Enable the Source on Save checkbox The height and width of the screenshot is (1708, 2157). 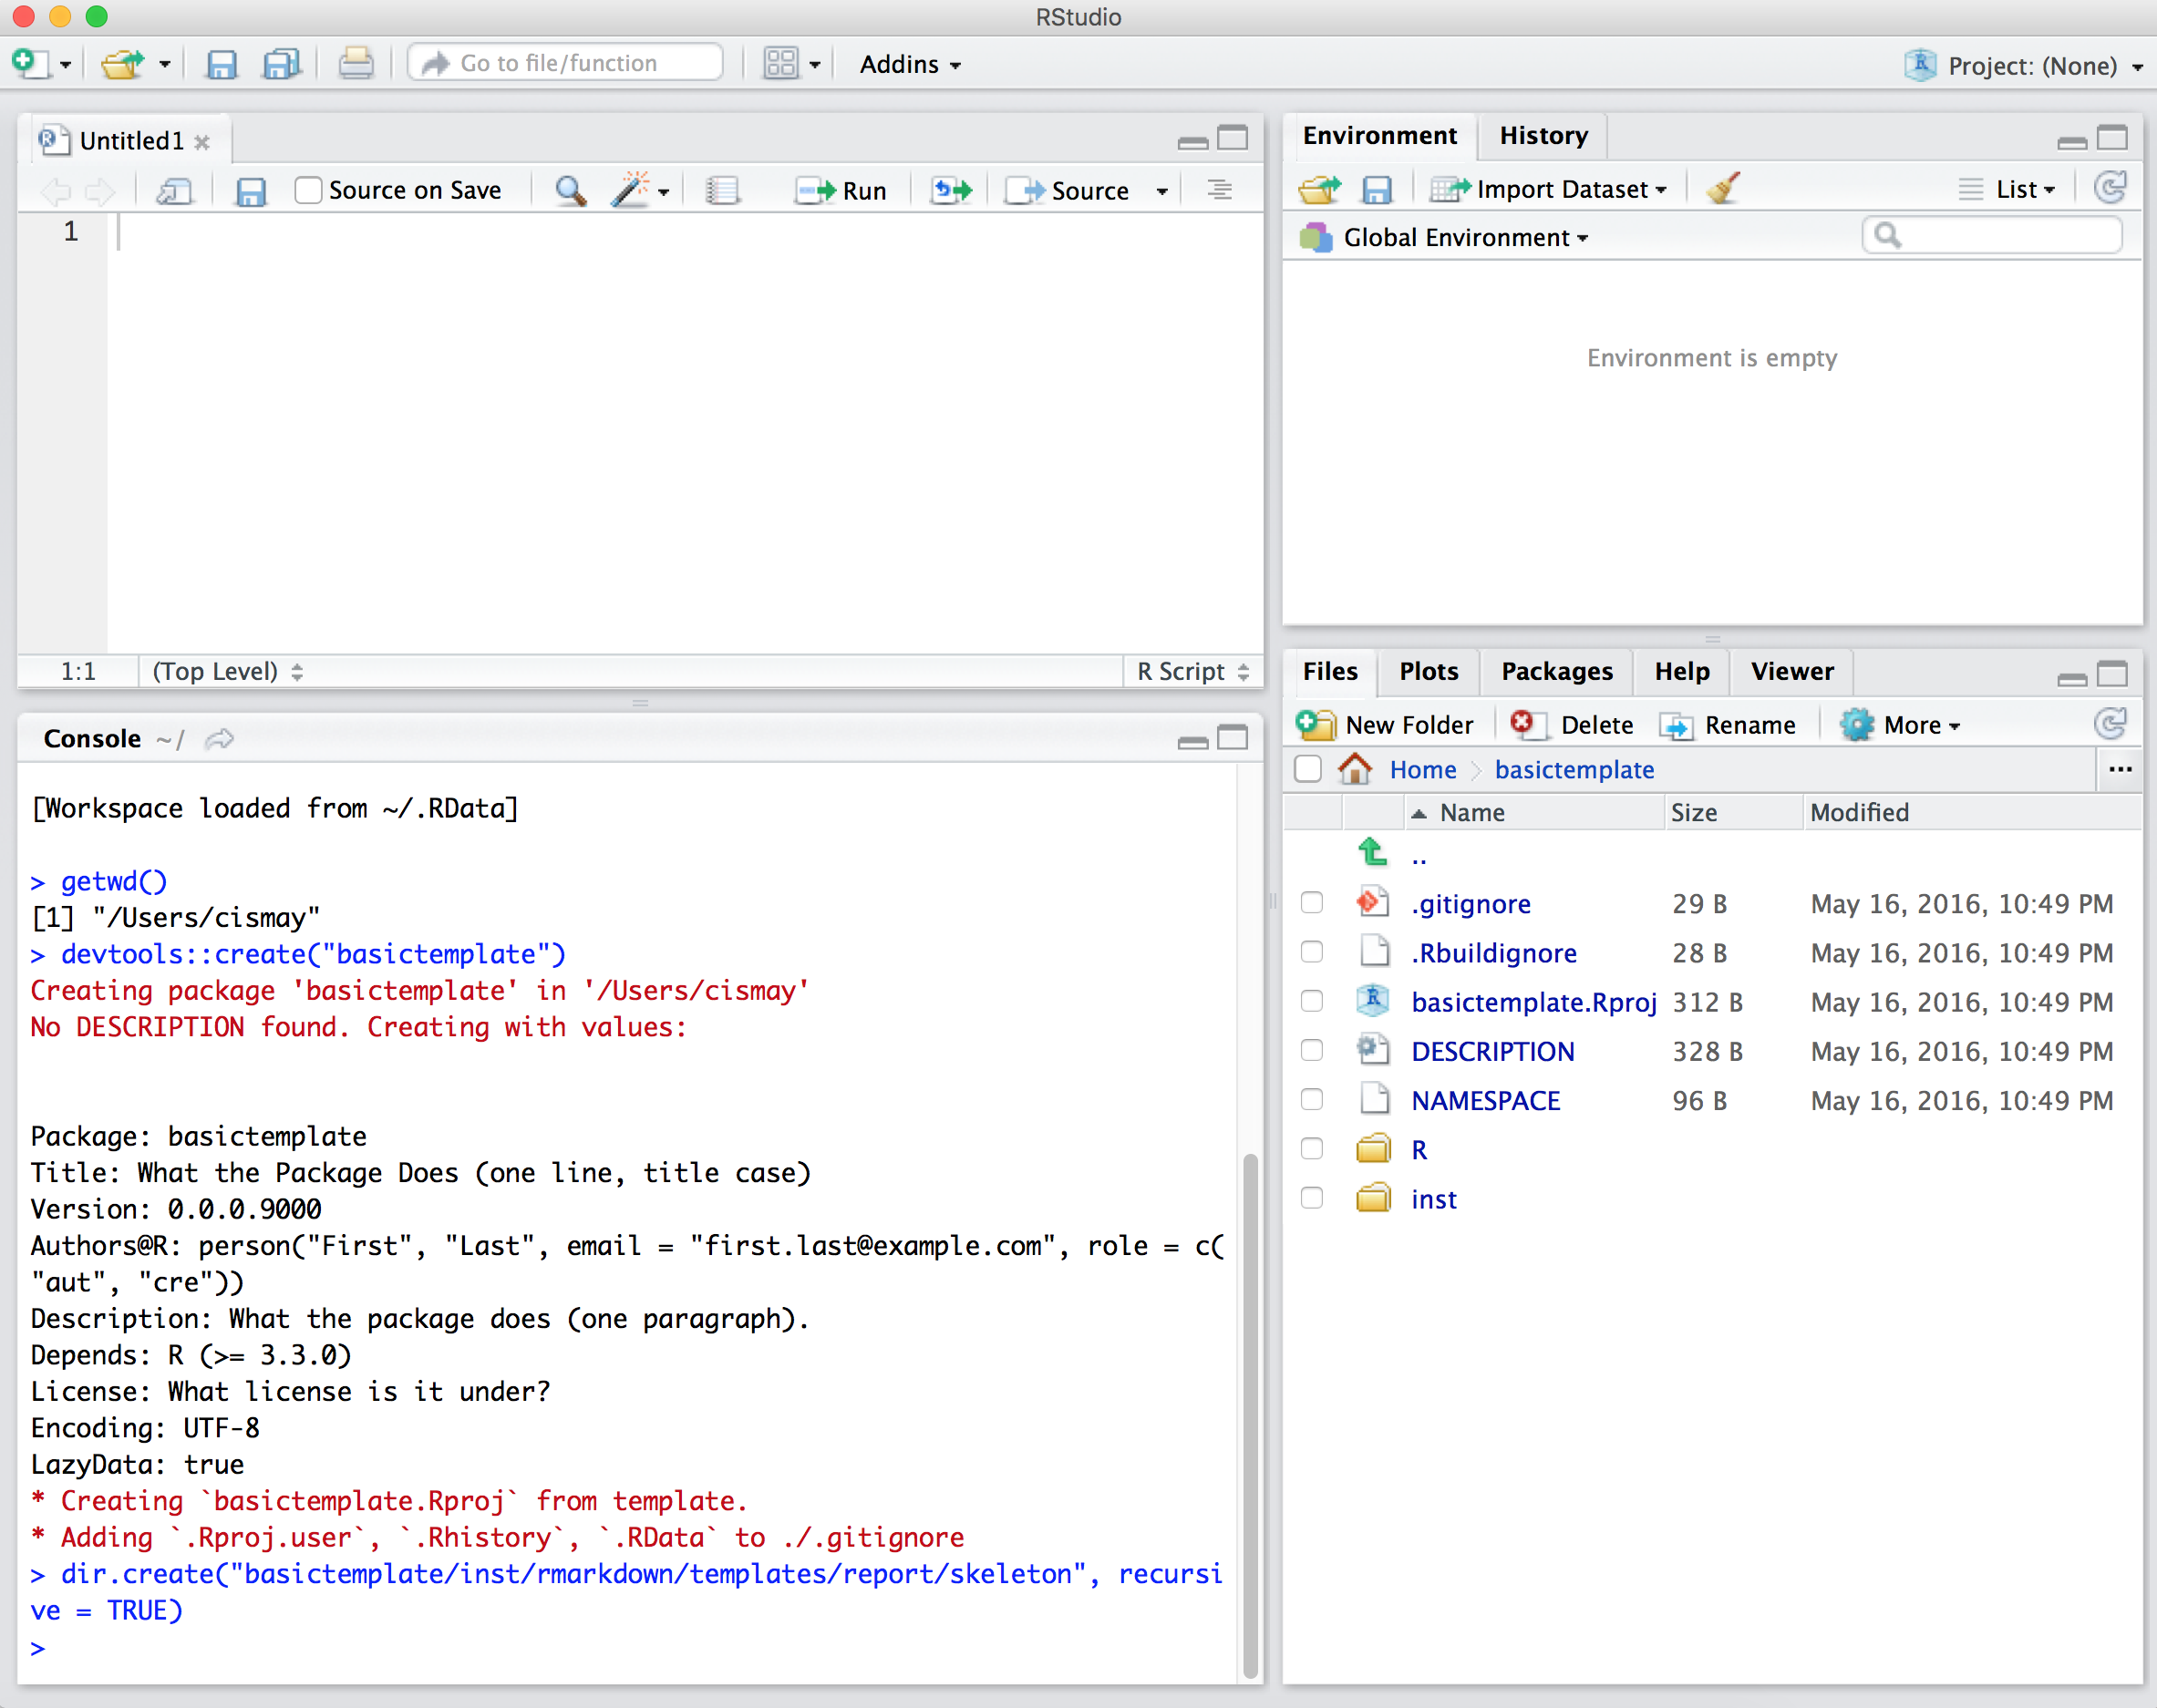[x=308, y=190]
